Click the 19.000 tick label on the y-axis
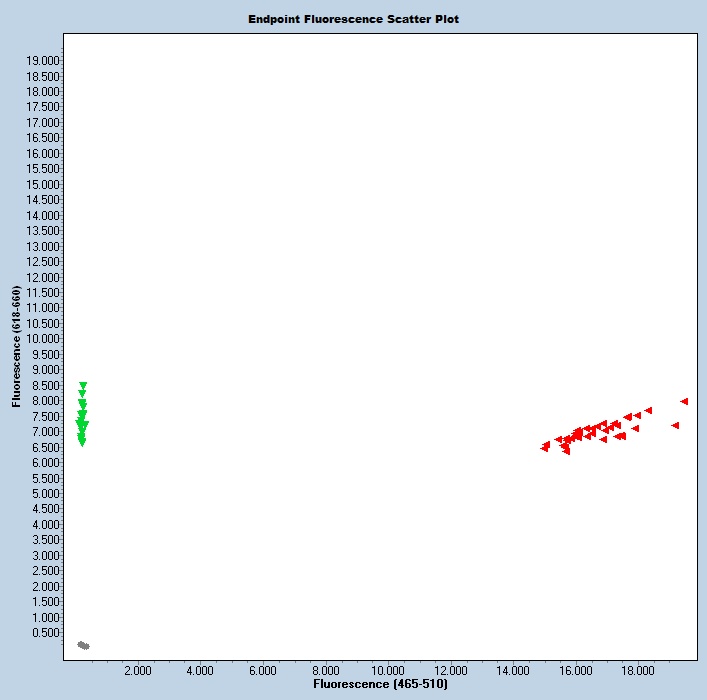This screenshot has width=707, height=700. tap(44, 60)
